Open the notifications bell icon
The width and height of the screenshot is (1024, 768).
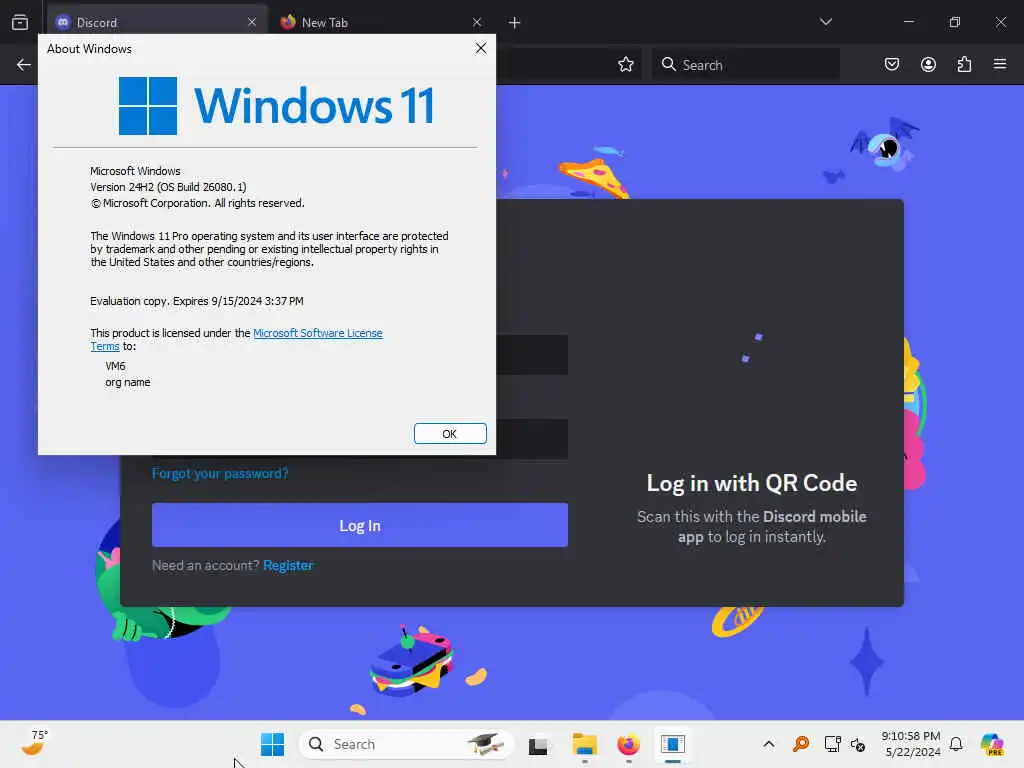(956, 744)
